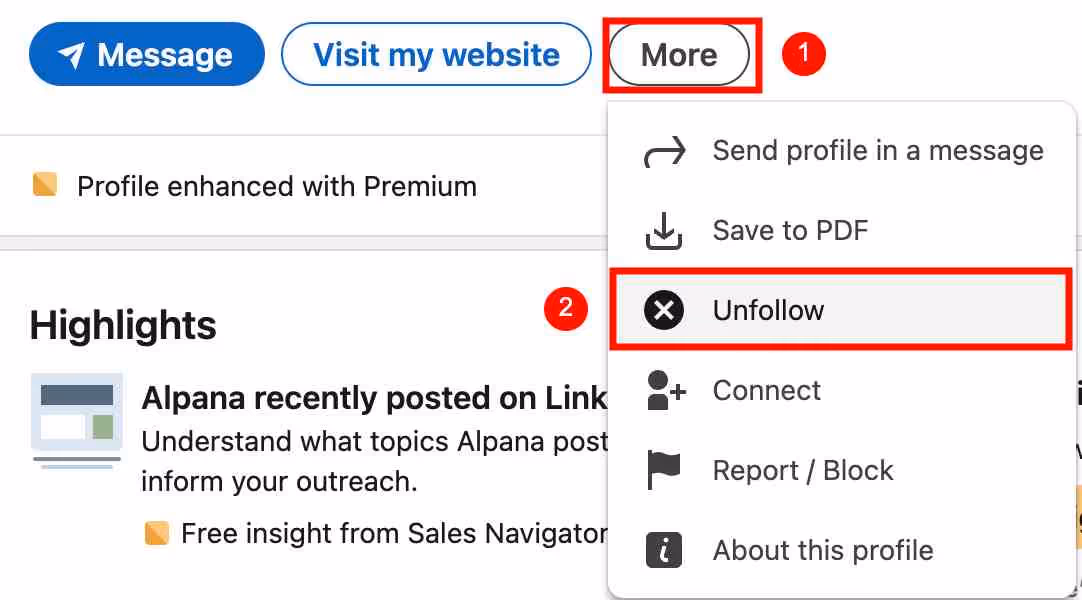This screenshot has width=1082, height=600.
Task: Select Report / Block menu option
Action: click(x=803, y=470)
